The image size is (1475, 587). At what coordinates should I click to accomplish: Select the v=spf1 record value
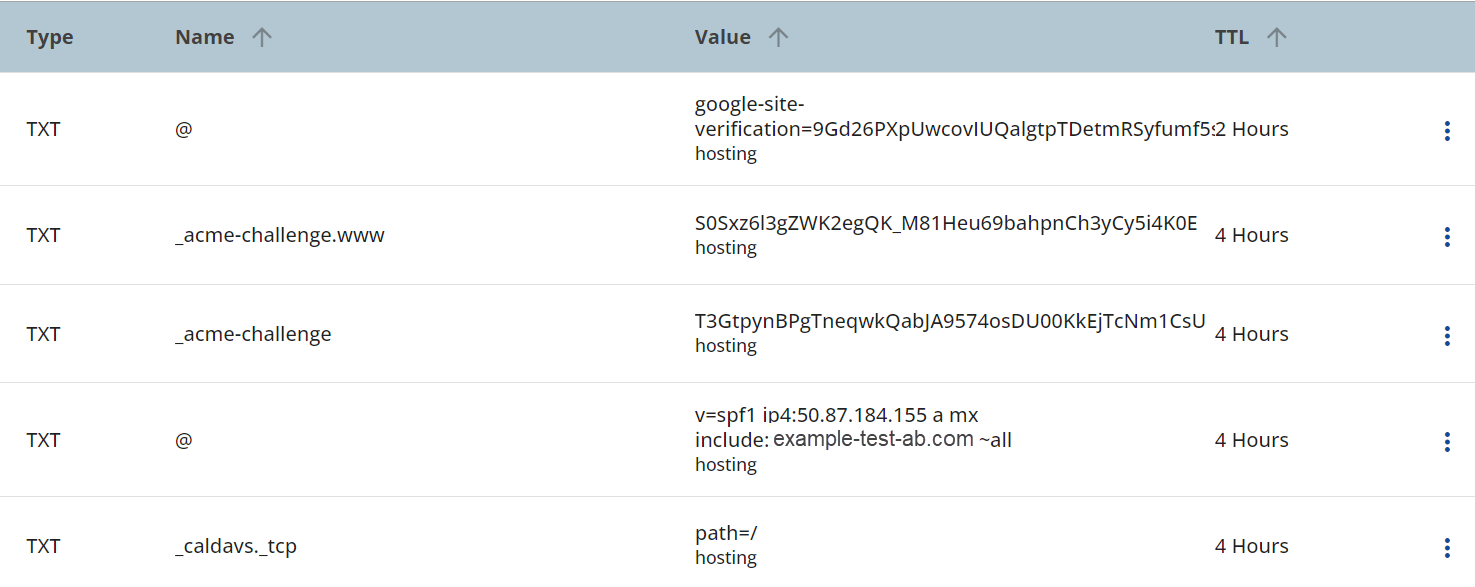pyautogui.click(x=852, y=427)
